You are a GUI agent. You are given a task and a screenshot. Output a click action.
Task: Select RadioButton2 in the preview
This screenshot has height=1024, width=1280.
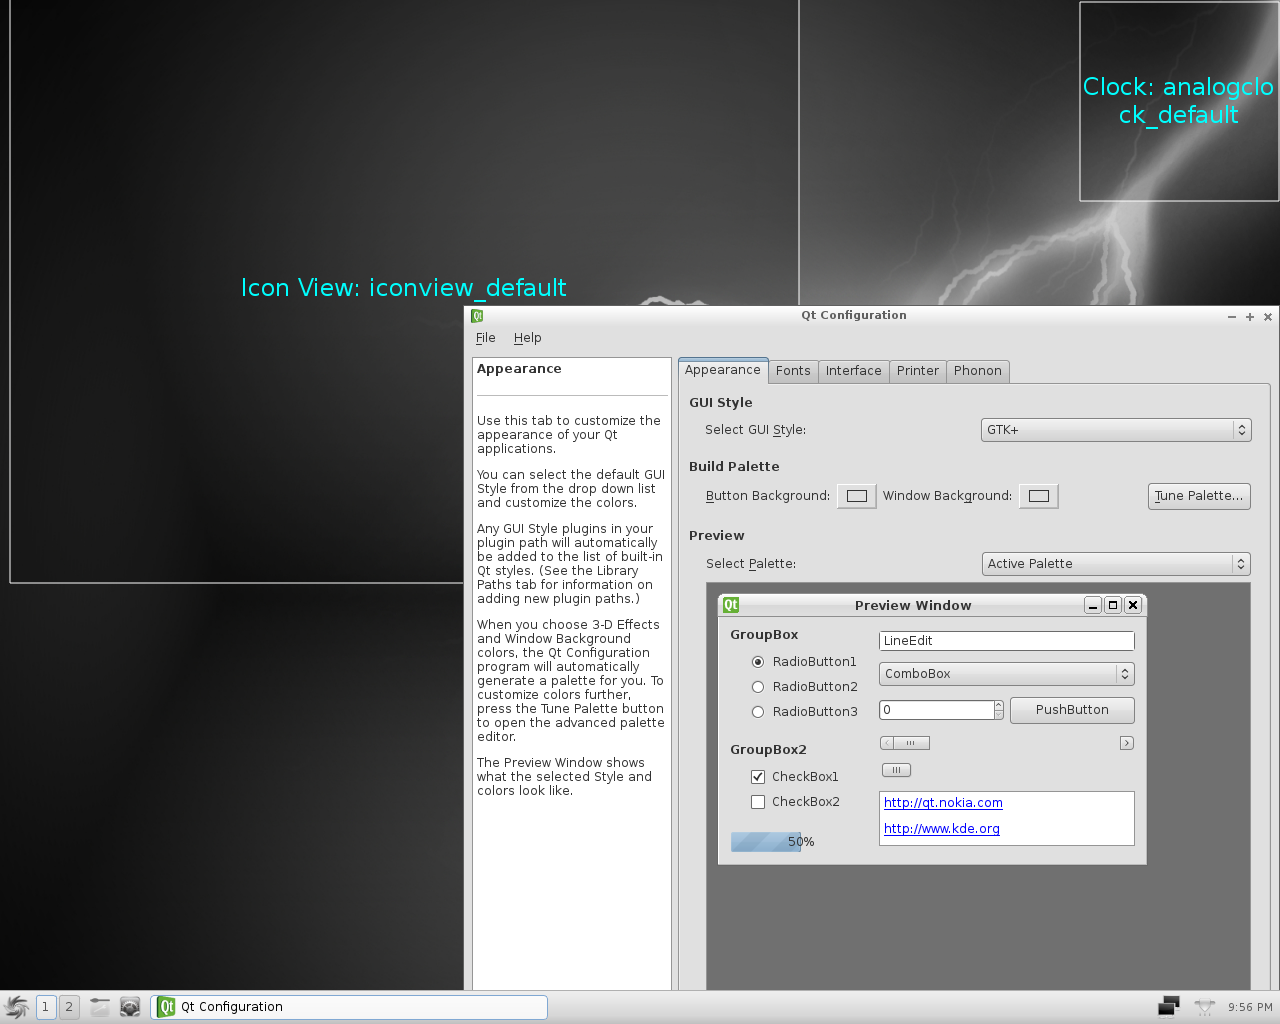(758, 687)
